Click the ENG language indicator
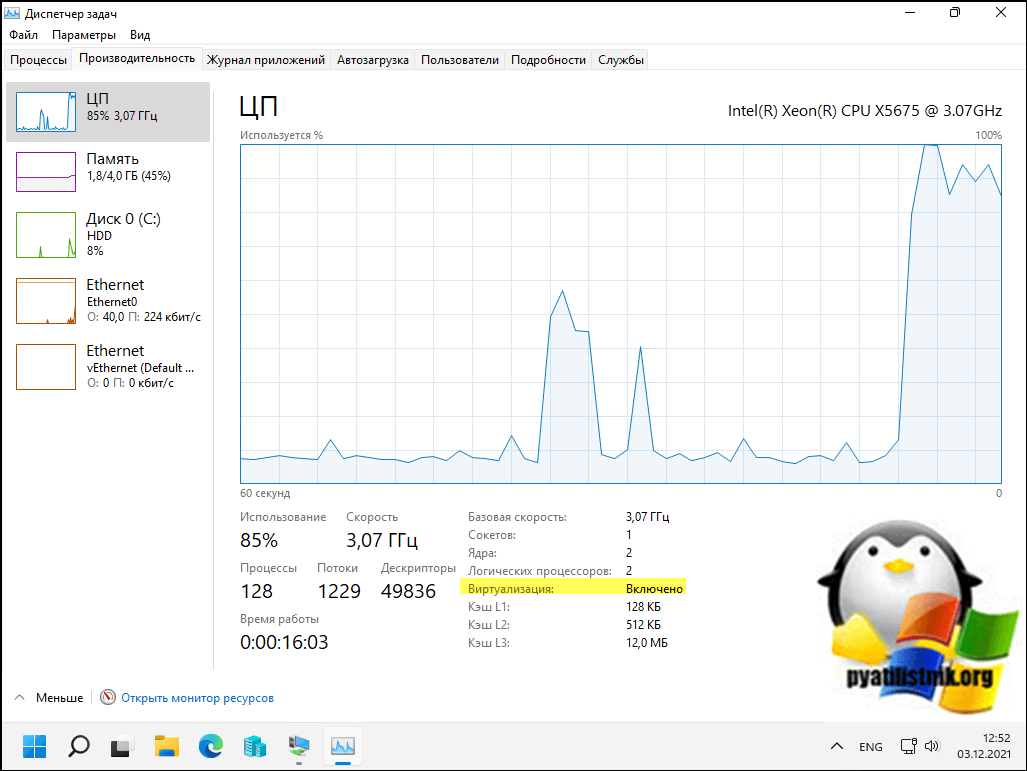 [870, 747]
